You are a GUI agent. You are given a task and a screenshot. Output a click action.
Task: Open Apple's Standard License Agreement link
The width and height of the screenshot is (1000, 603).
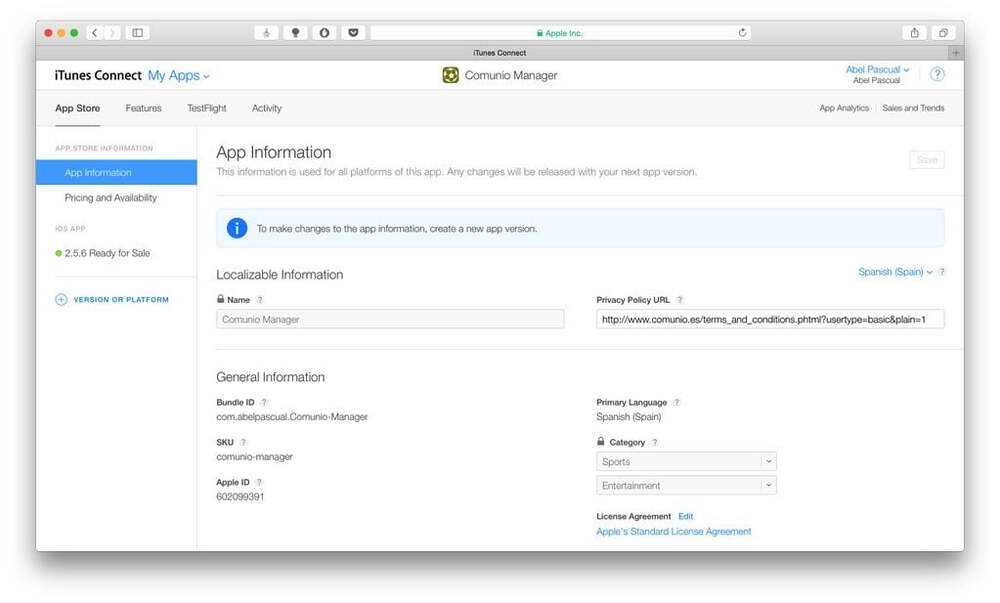point(673,532)
